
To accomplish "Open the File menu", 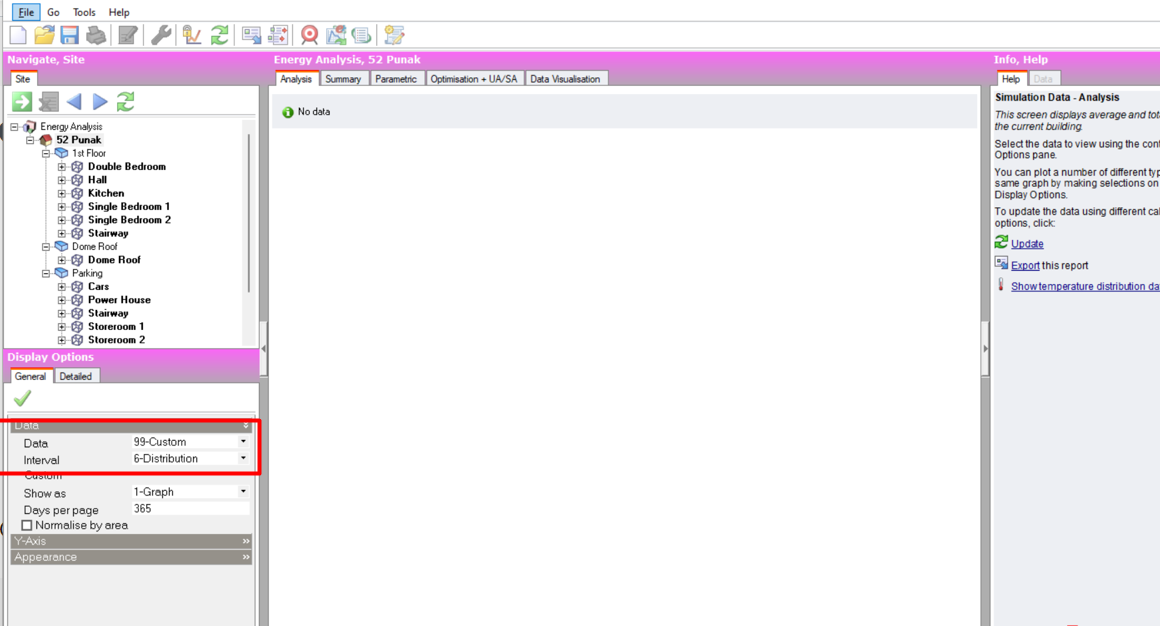I will 26,12.
